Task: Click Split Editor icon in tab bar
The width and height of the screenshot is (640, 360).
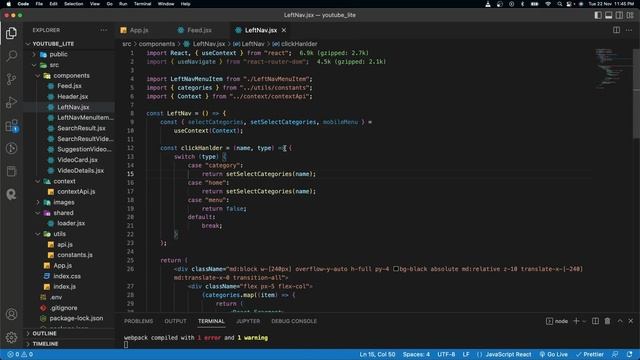Action: click(616, 30)
